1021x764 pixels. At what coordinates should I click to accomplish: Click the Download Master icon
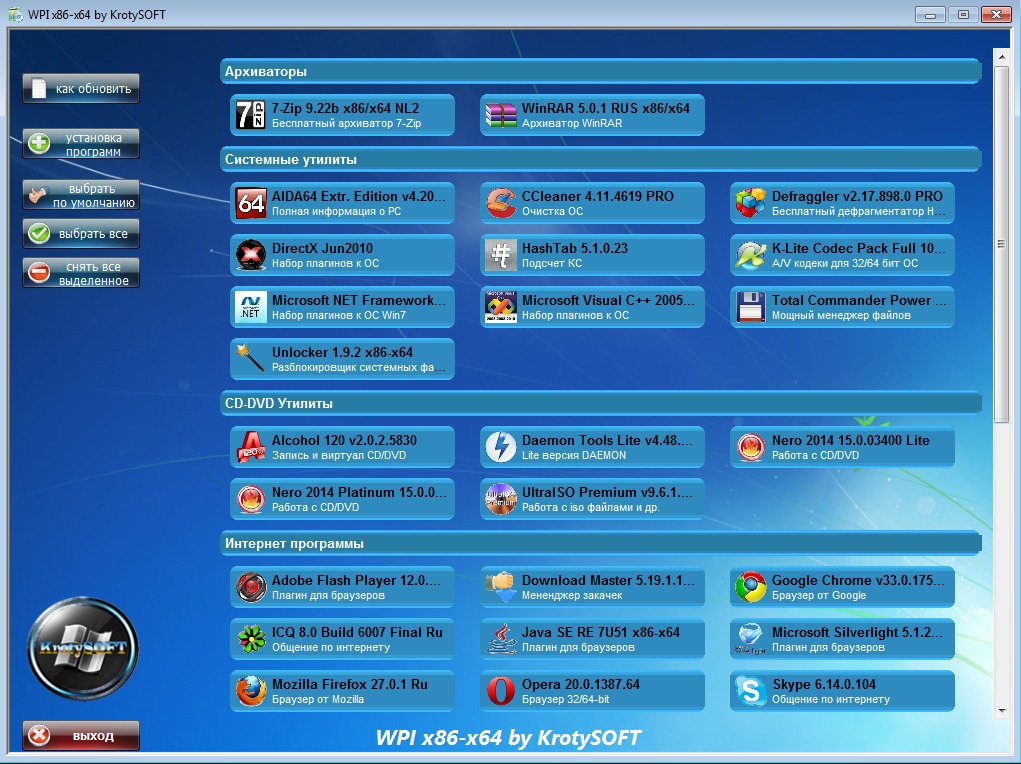(501, 587)
